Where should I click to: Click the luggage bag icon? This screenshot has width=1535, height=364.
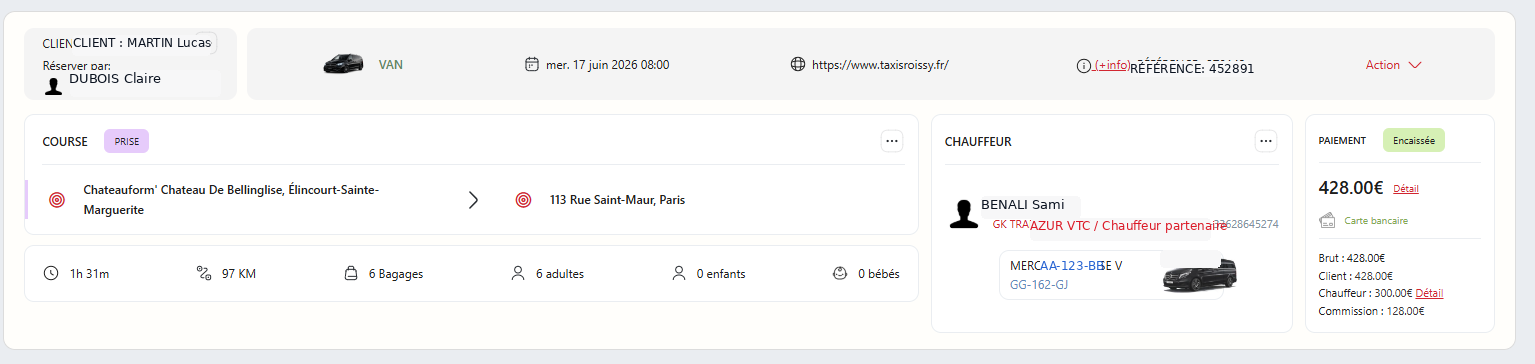point(351,273)
